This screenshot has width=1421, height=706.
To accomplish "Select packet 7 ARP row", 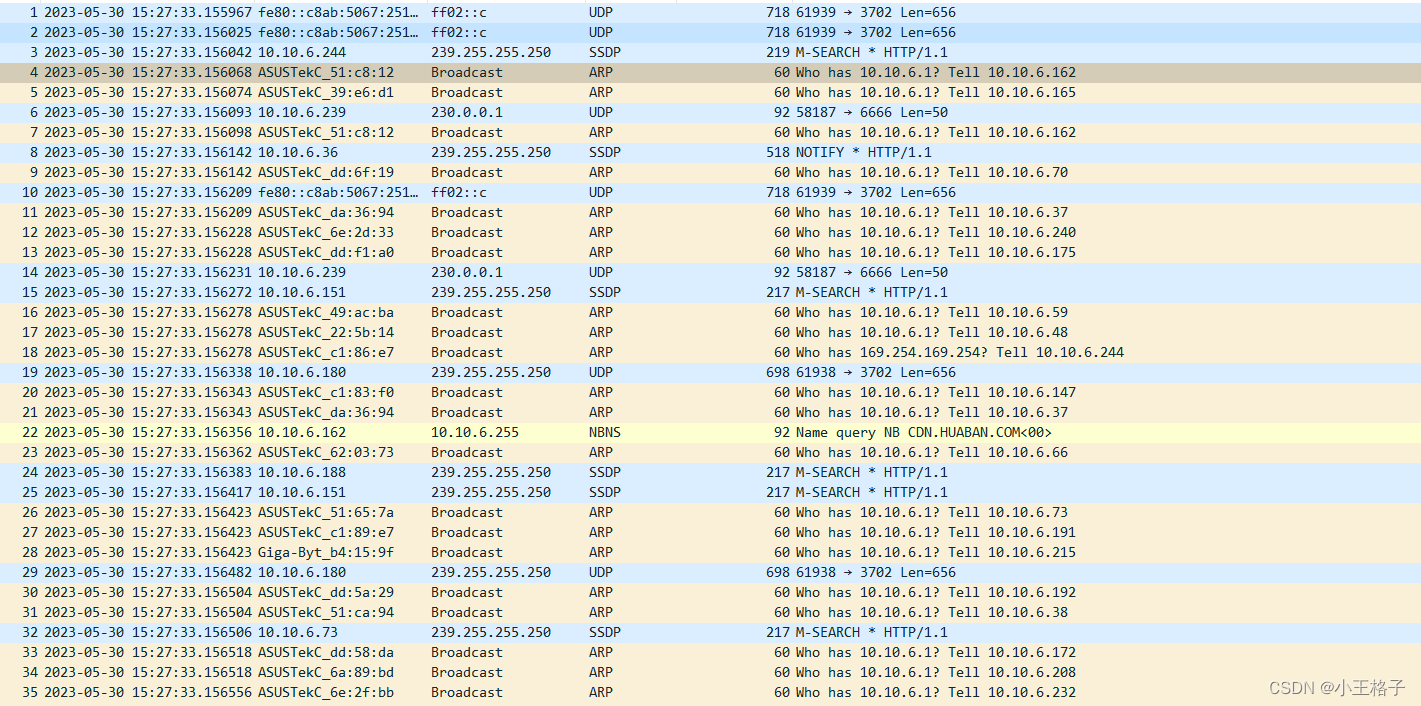I will (710, 132).
